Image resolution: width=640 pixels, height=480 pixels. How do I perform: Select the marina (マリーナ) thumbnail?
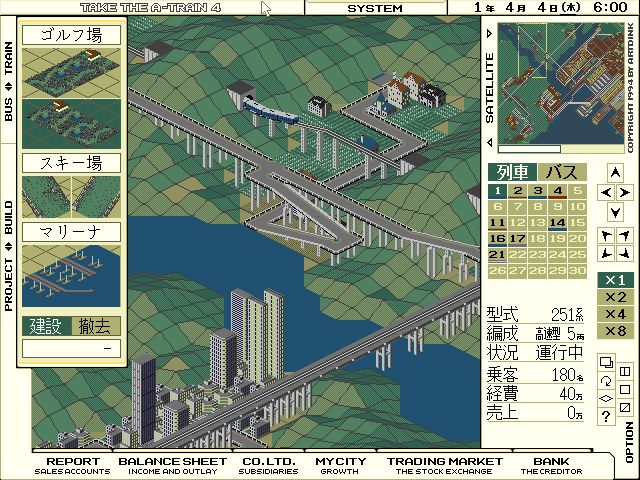pyautogui.click(x=71, y=274)
